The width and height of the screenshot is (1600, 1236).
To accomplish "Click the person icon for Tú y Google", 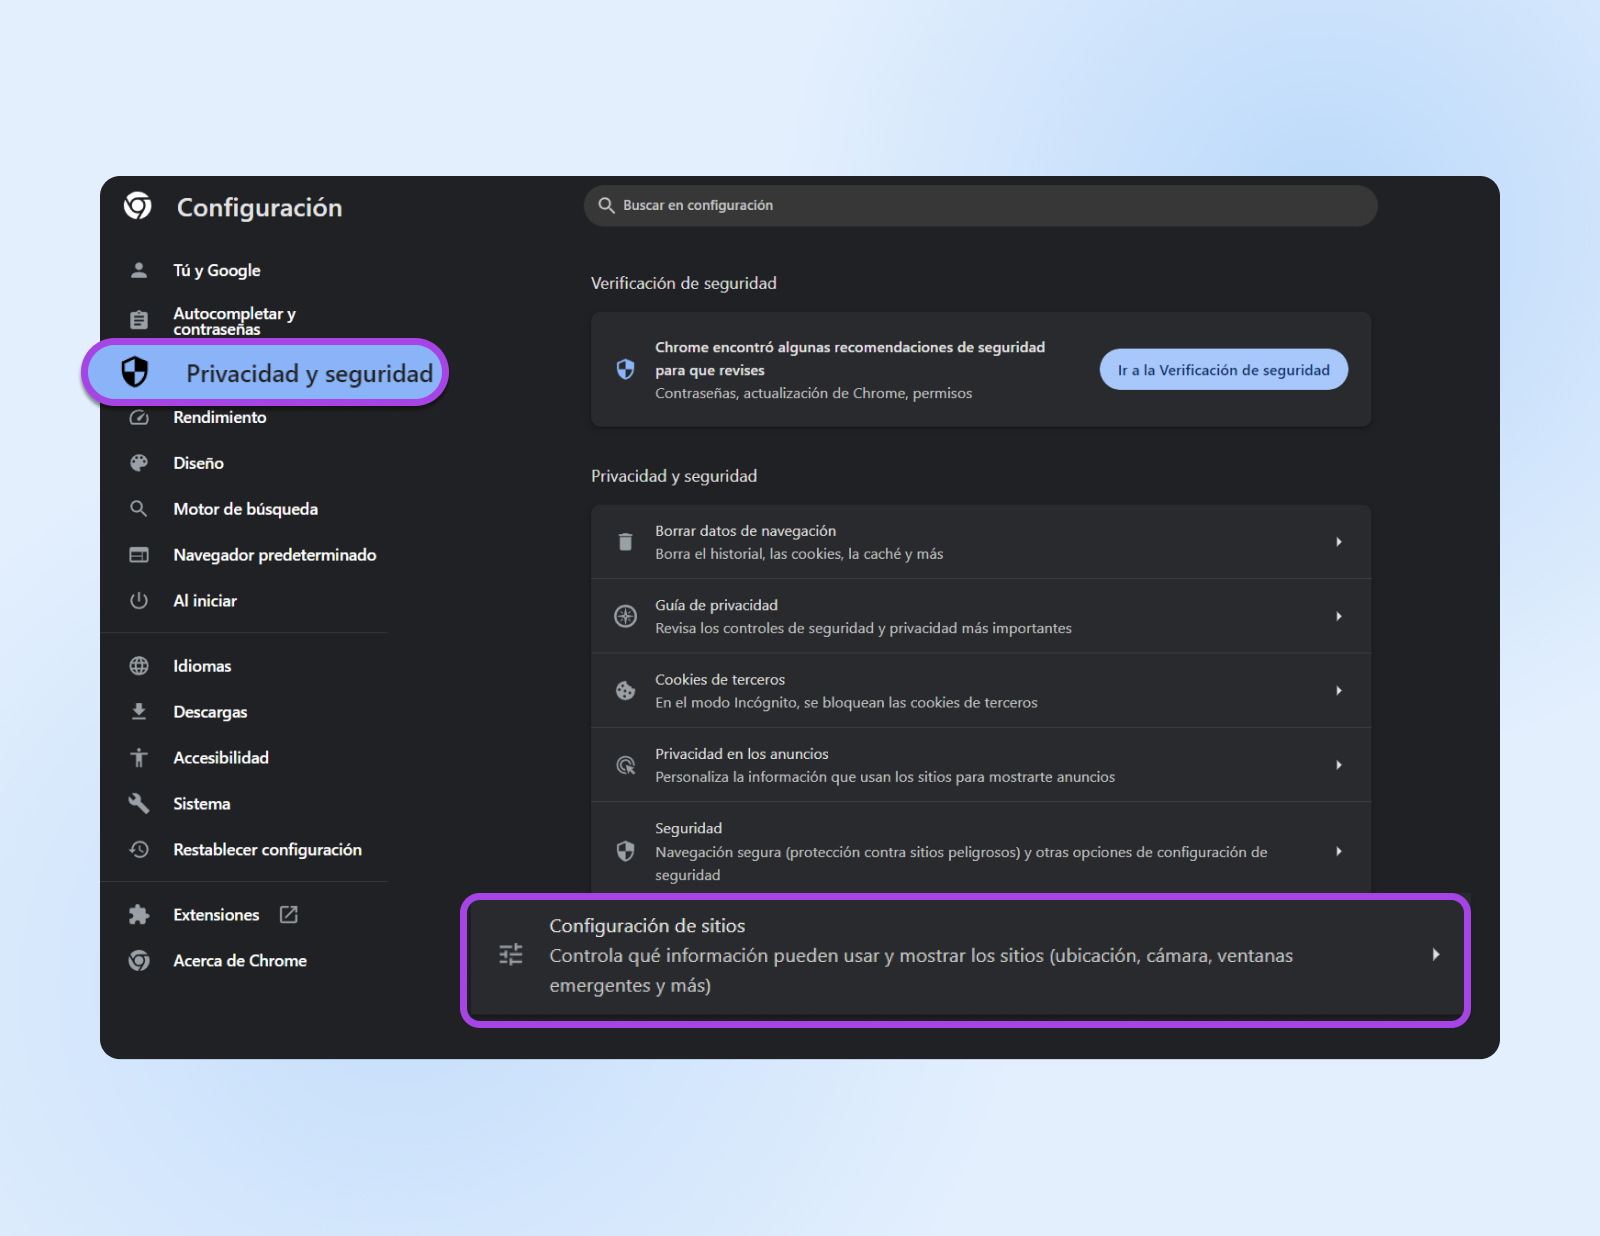I will pos(139,270).
